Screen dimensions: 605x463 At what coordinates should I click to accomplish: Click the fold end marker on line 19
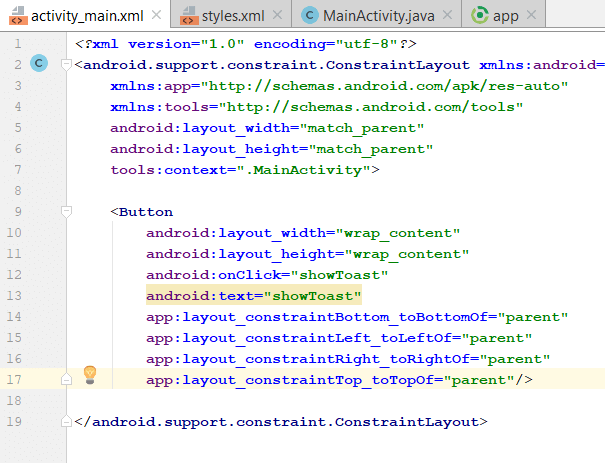pyautogui.click(x=66, y=421)
